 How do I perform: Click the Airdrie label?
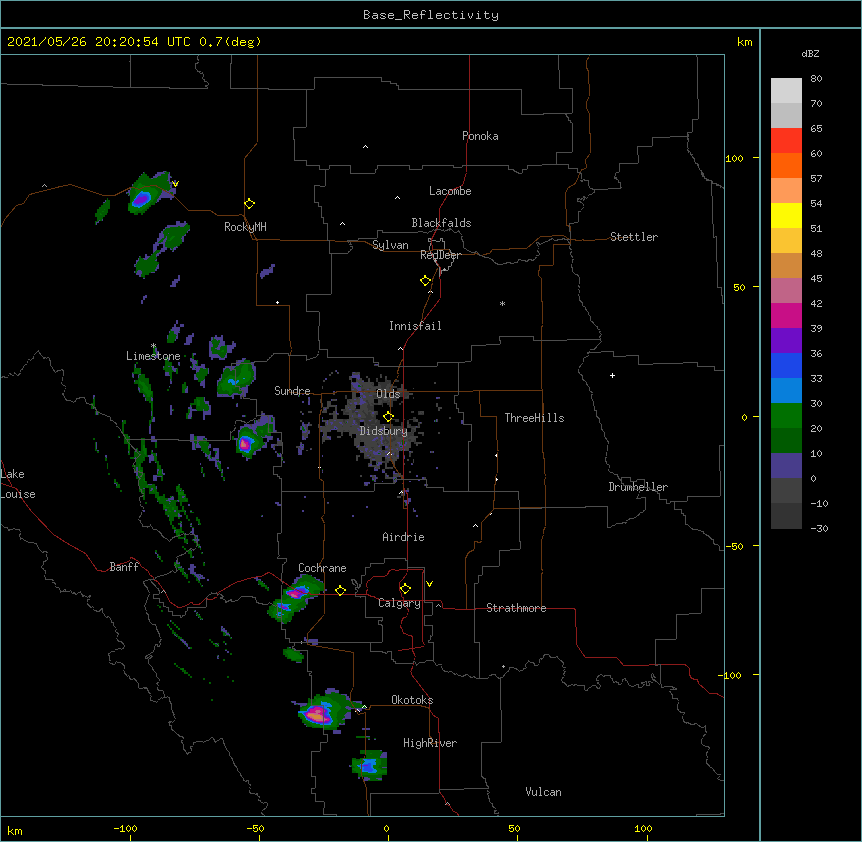(x=403, y=537)
